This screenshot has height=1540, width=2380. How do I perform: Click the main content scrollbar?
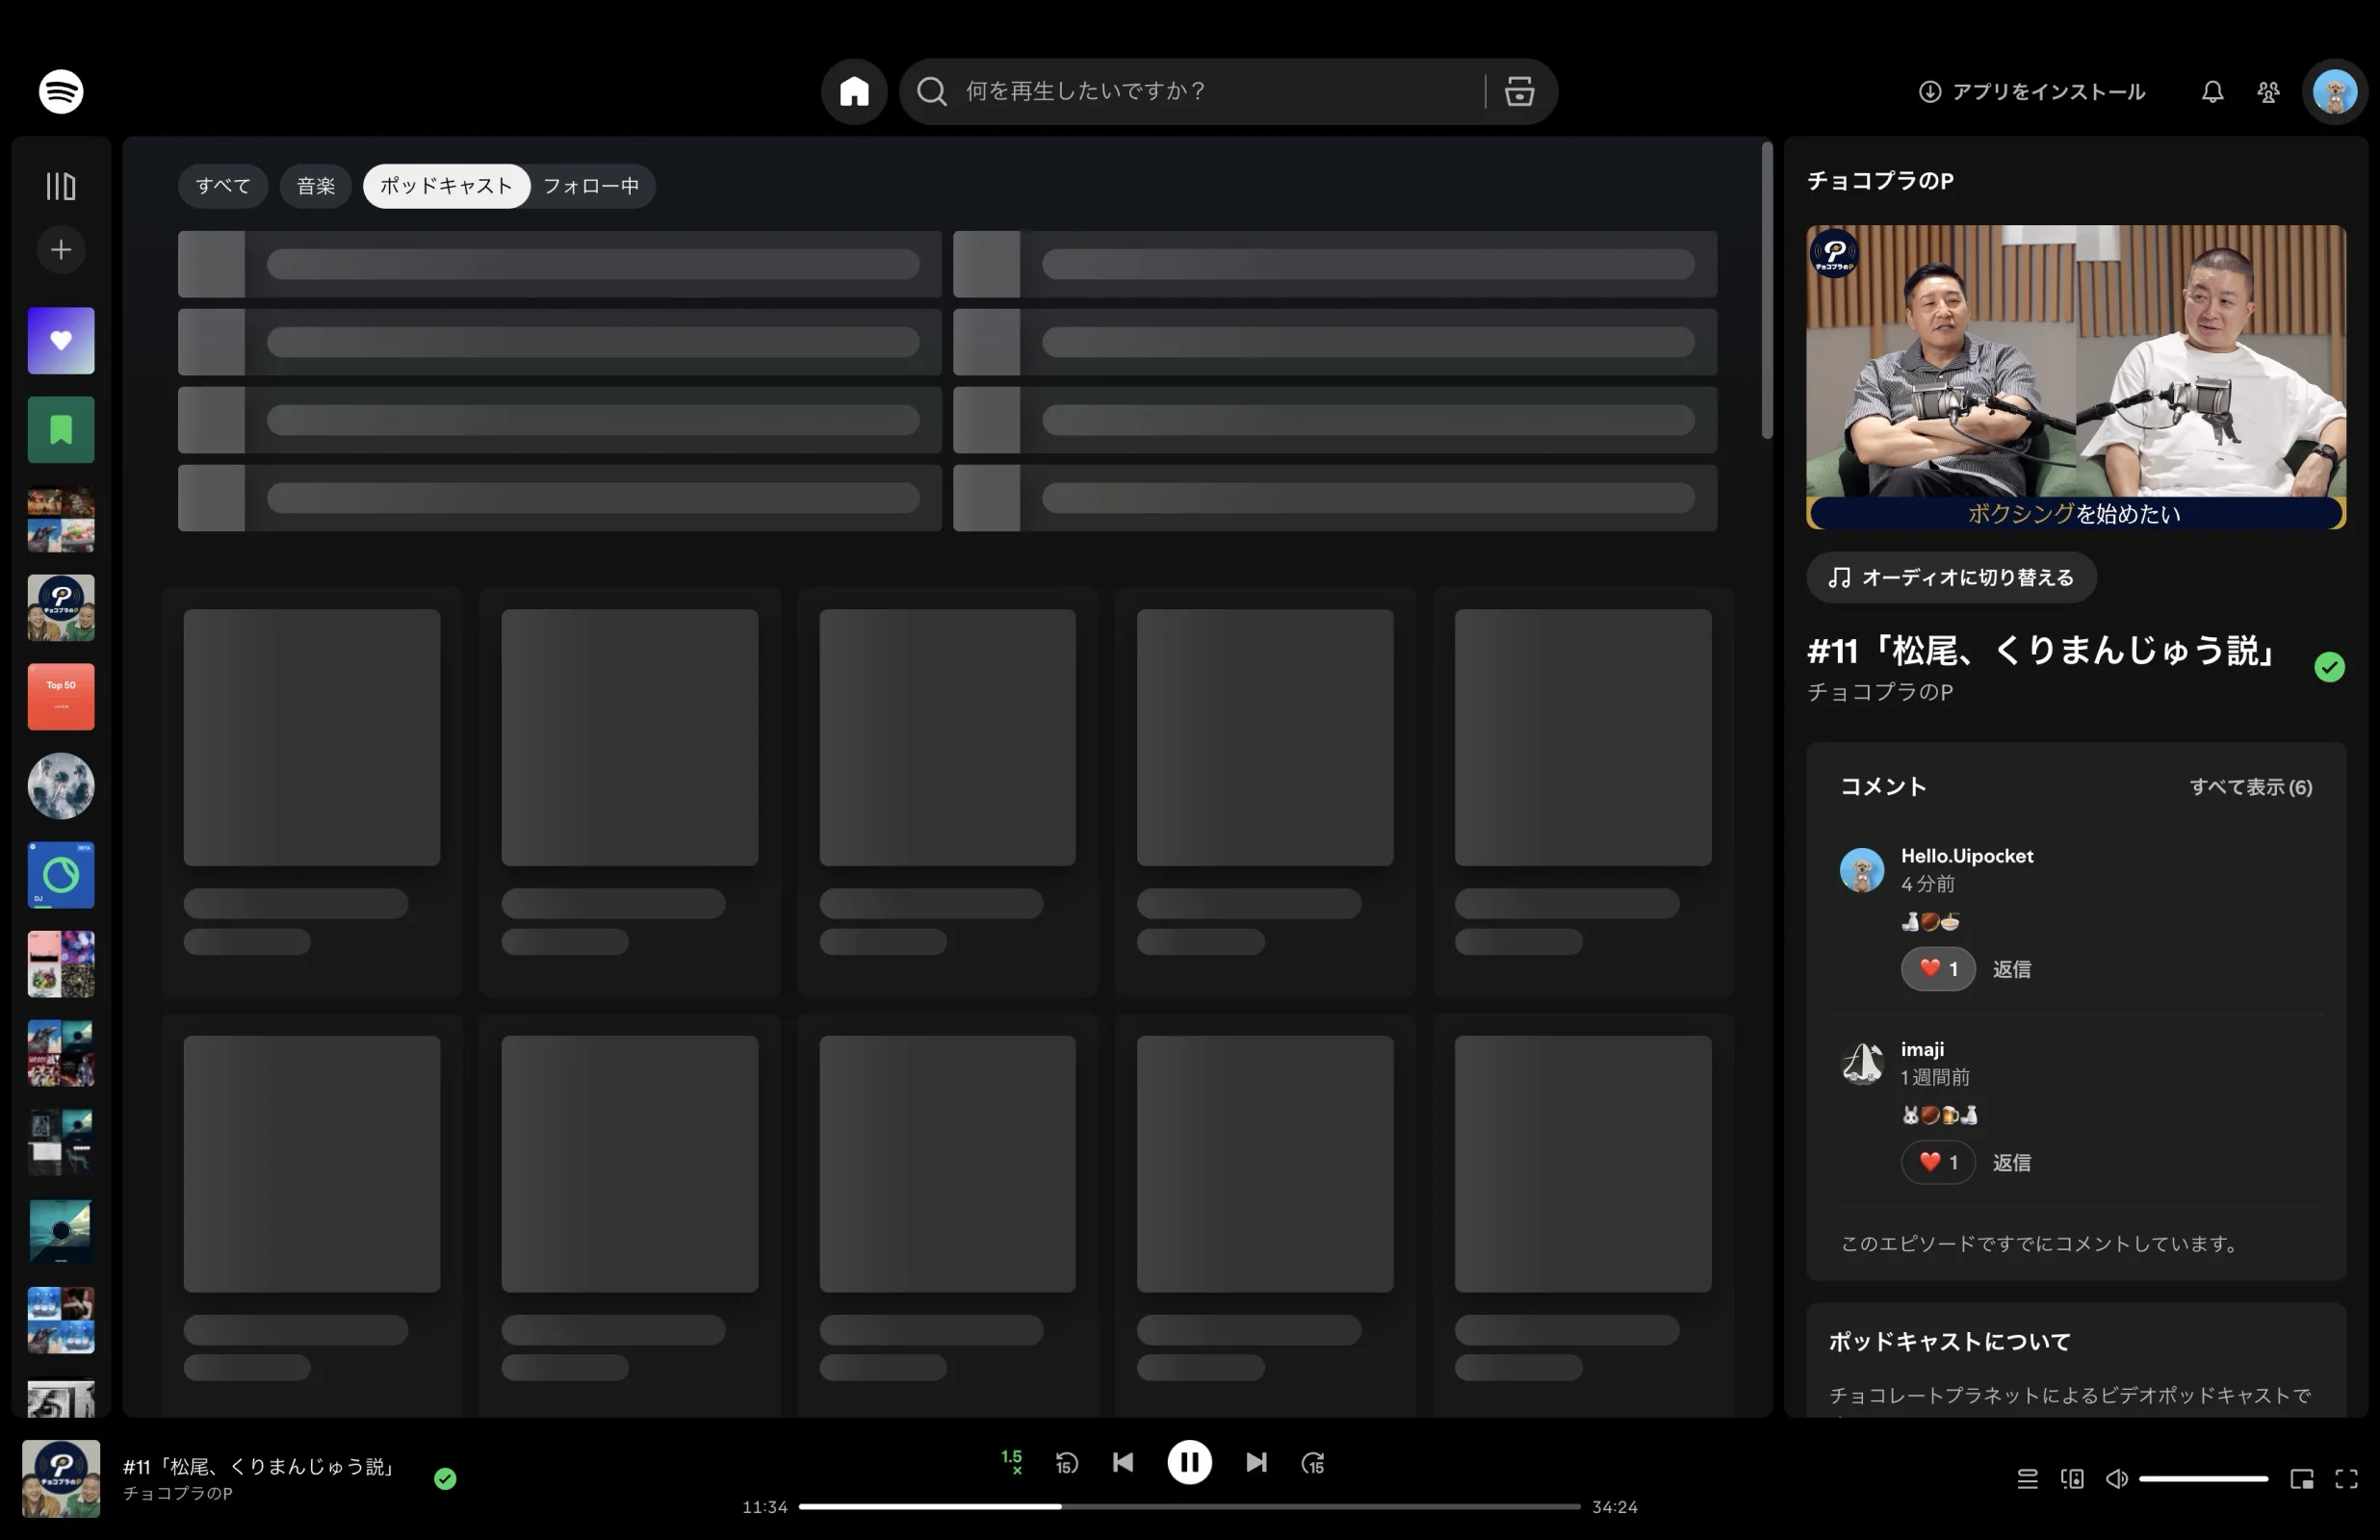point(1766,290)
